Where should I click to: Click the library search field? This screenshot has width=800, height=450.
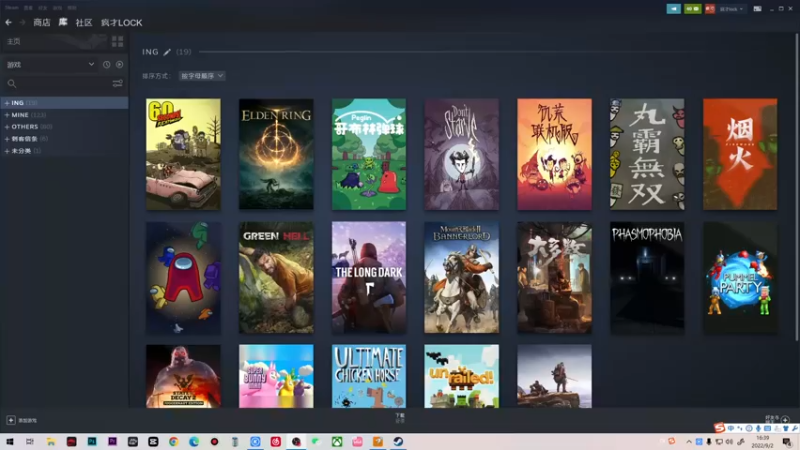tap(57, 84)
